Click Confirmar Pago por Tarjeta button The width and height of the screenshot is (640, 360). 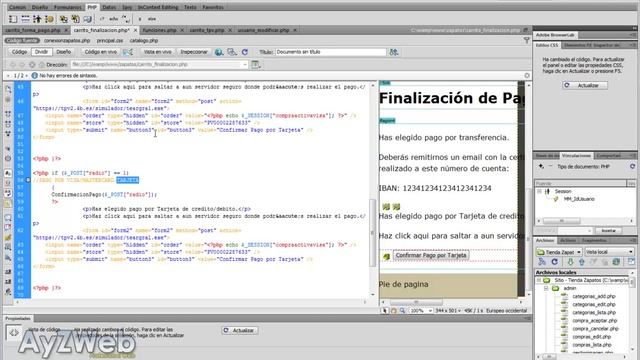[431, 255]
